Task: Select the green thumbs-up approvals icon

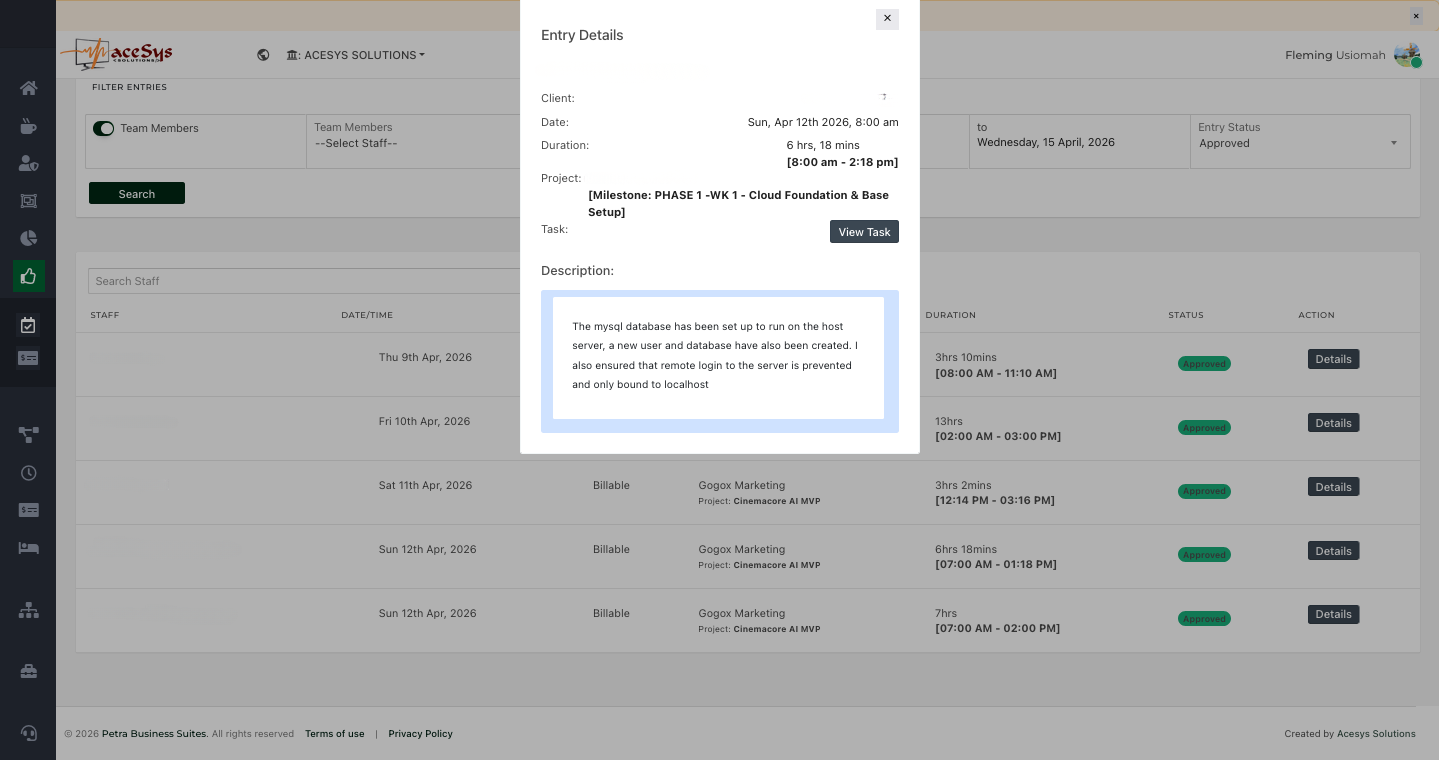Action: [28, 276]
